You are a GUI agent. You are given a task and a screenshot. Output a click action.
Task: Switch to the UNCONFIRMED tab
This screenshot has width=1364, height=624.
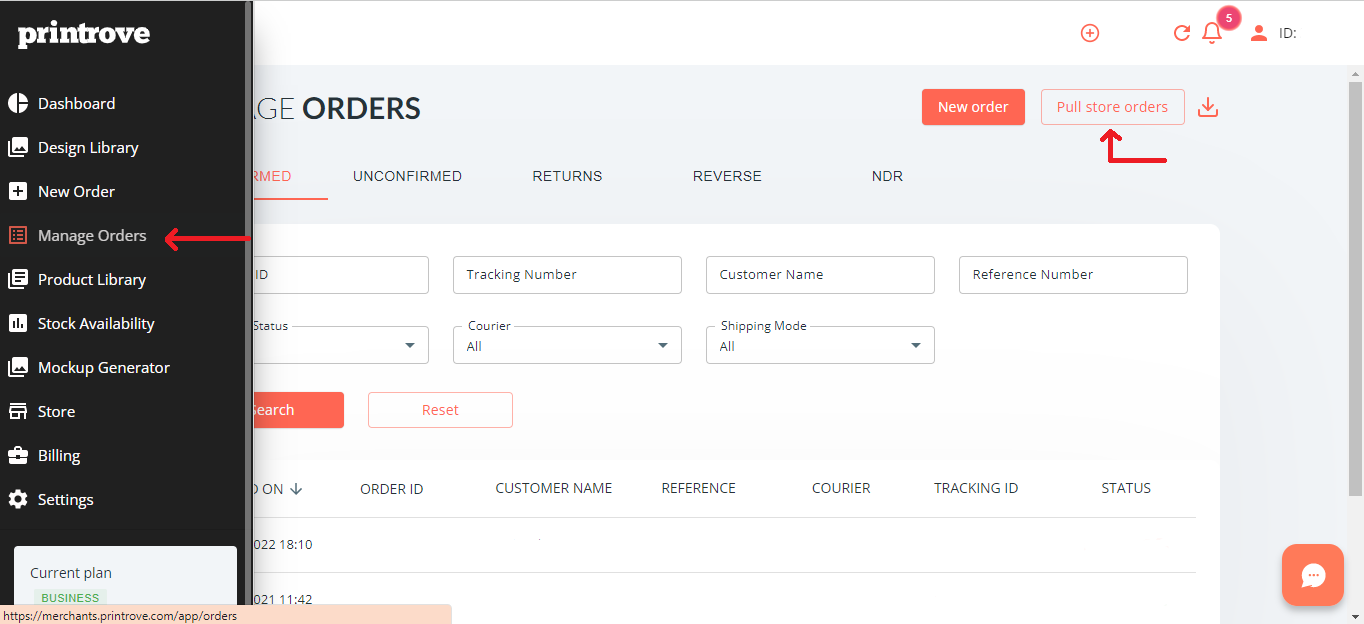click(x=407, y=176)
